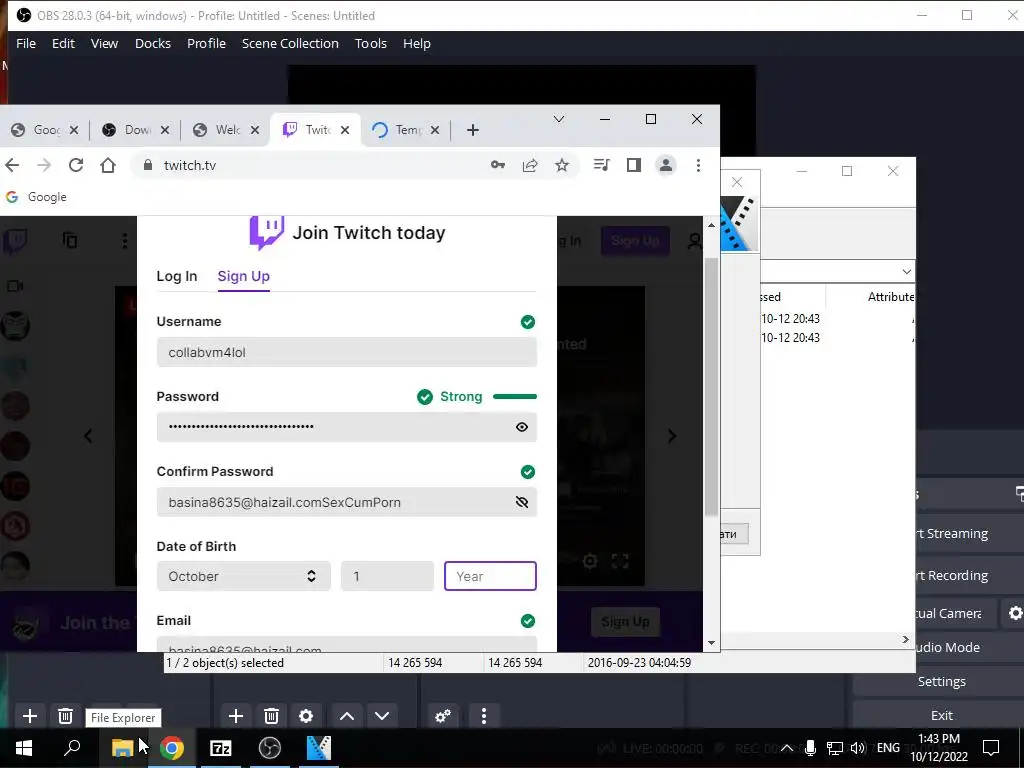
Task: Select the Sign Up tab
Action: click(x=244, y=276)
